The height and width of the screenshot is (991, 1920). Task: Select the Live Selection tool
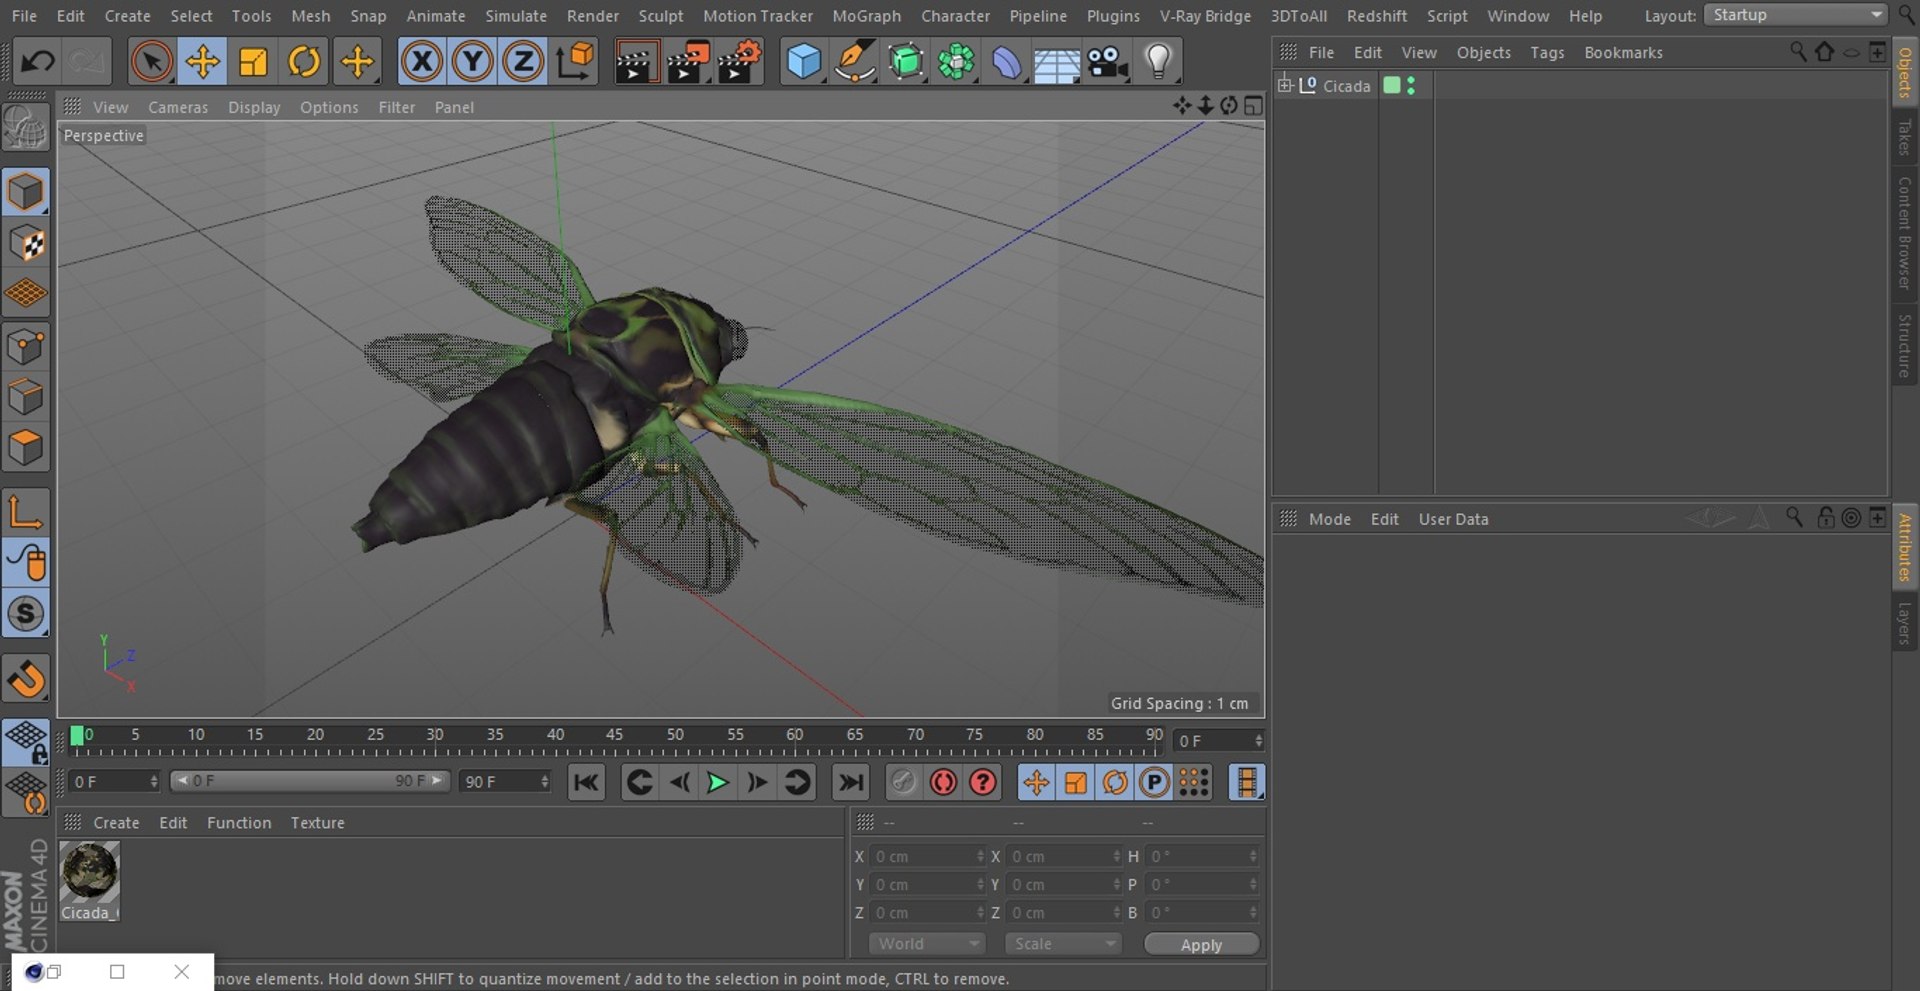(x=151, y=62)
